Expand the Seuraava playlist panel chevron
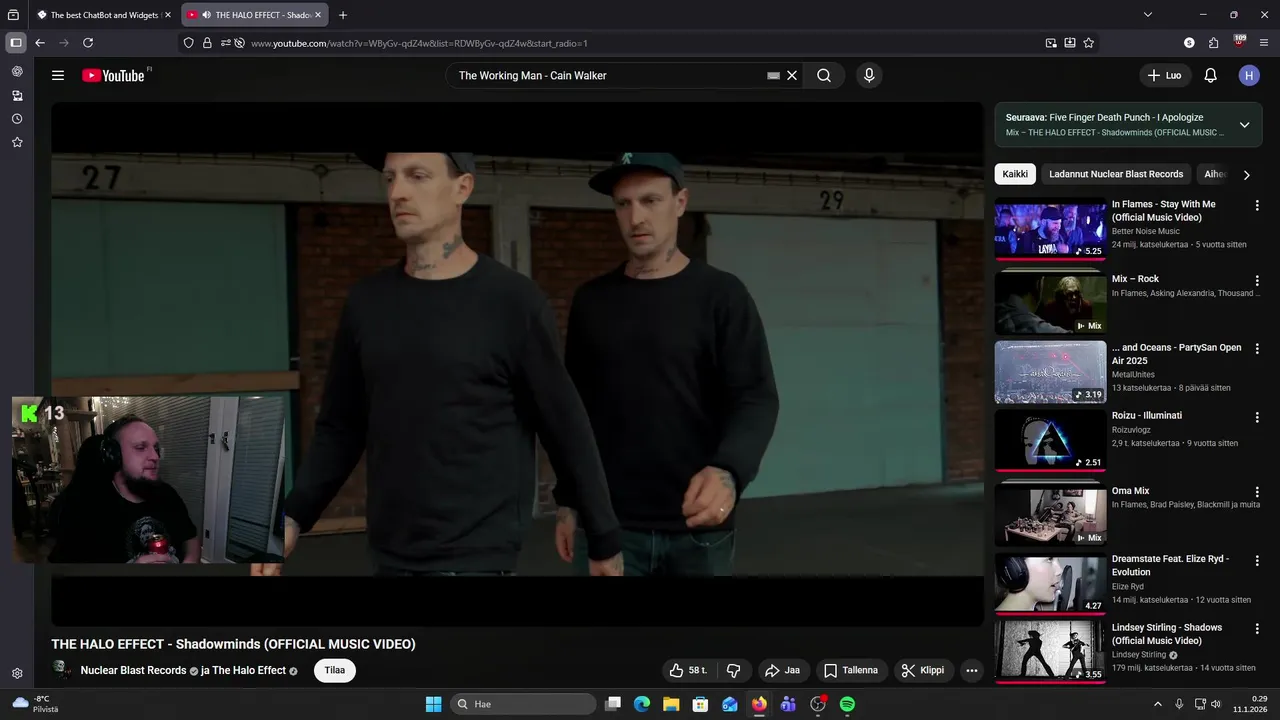The image size is (1280, 720). [x=1244, y=125]
